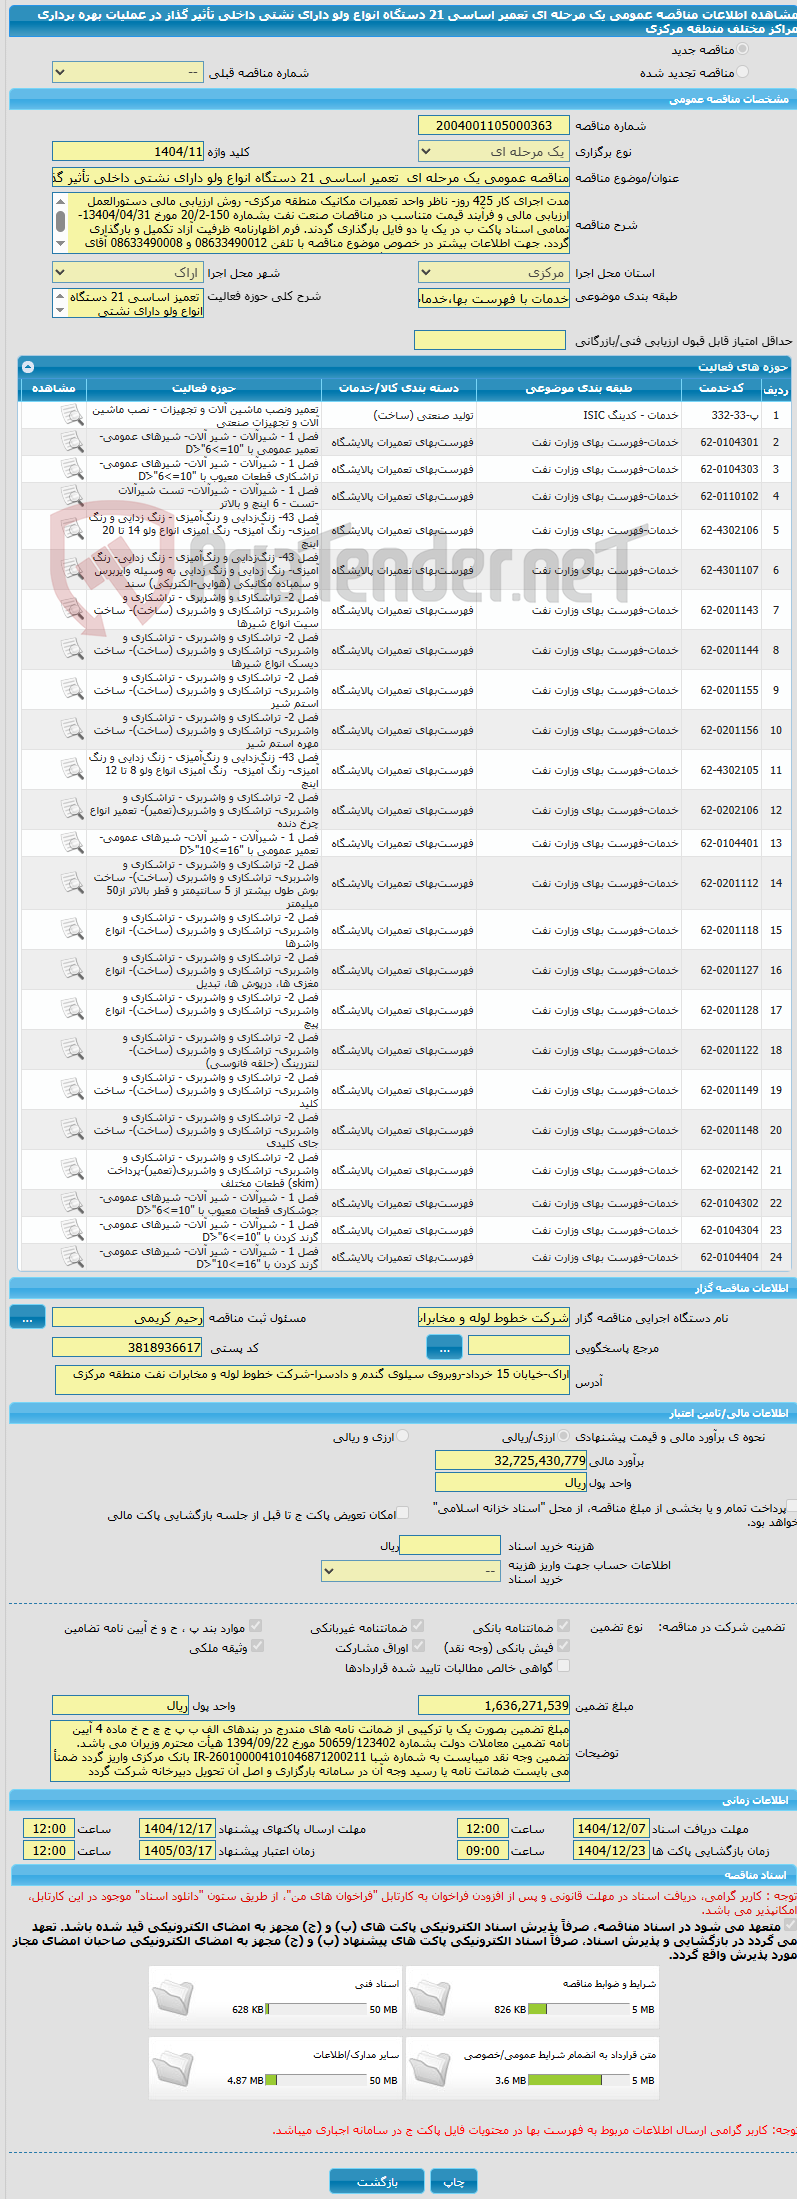Open the متن قرارداد folder
Image resolution: width=797 pixels, height=2199 pixels.
click(429, 2067)
